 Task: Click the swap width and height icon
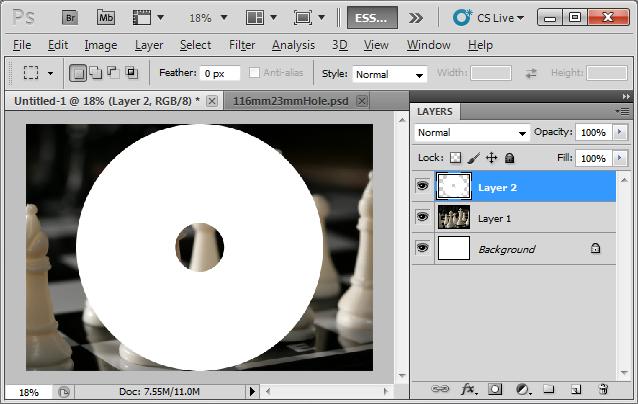point(531,74)
